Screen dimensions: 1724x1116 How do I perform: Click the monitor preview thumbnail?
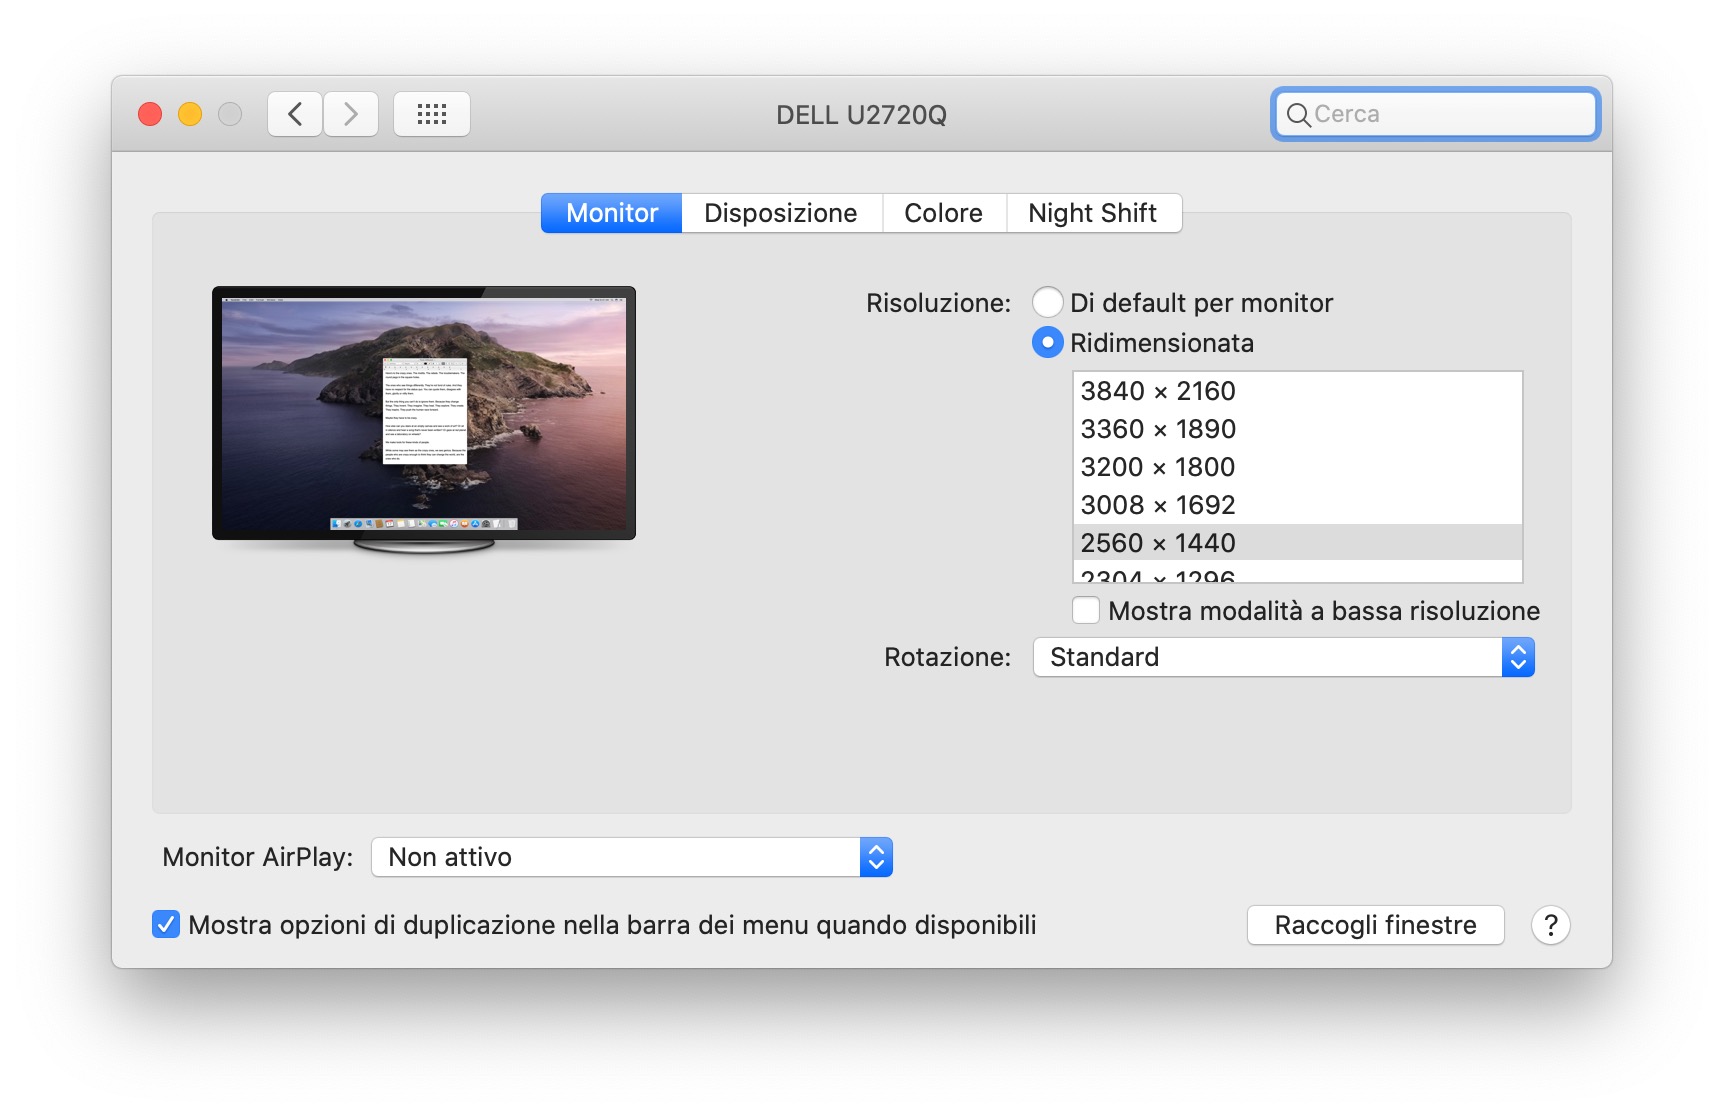pos(424,420)
